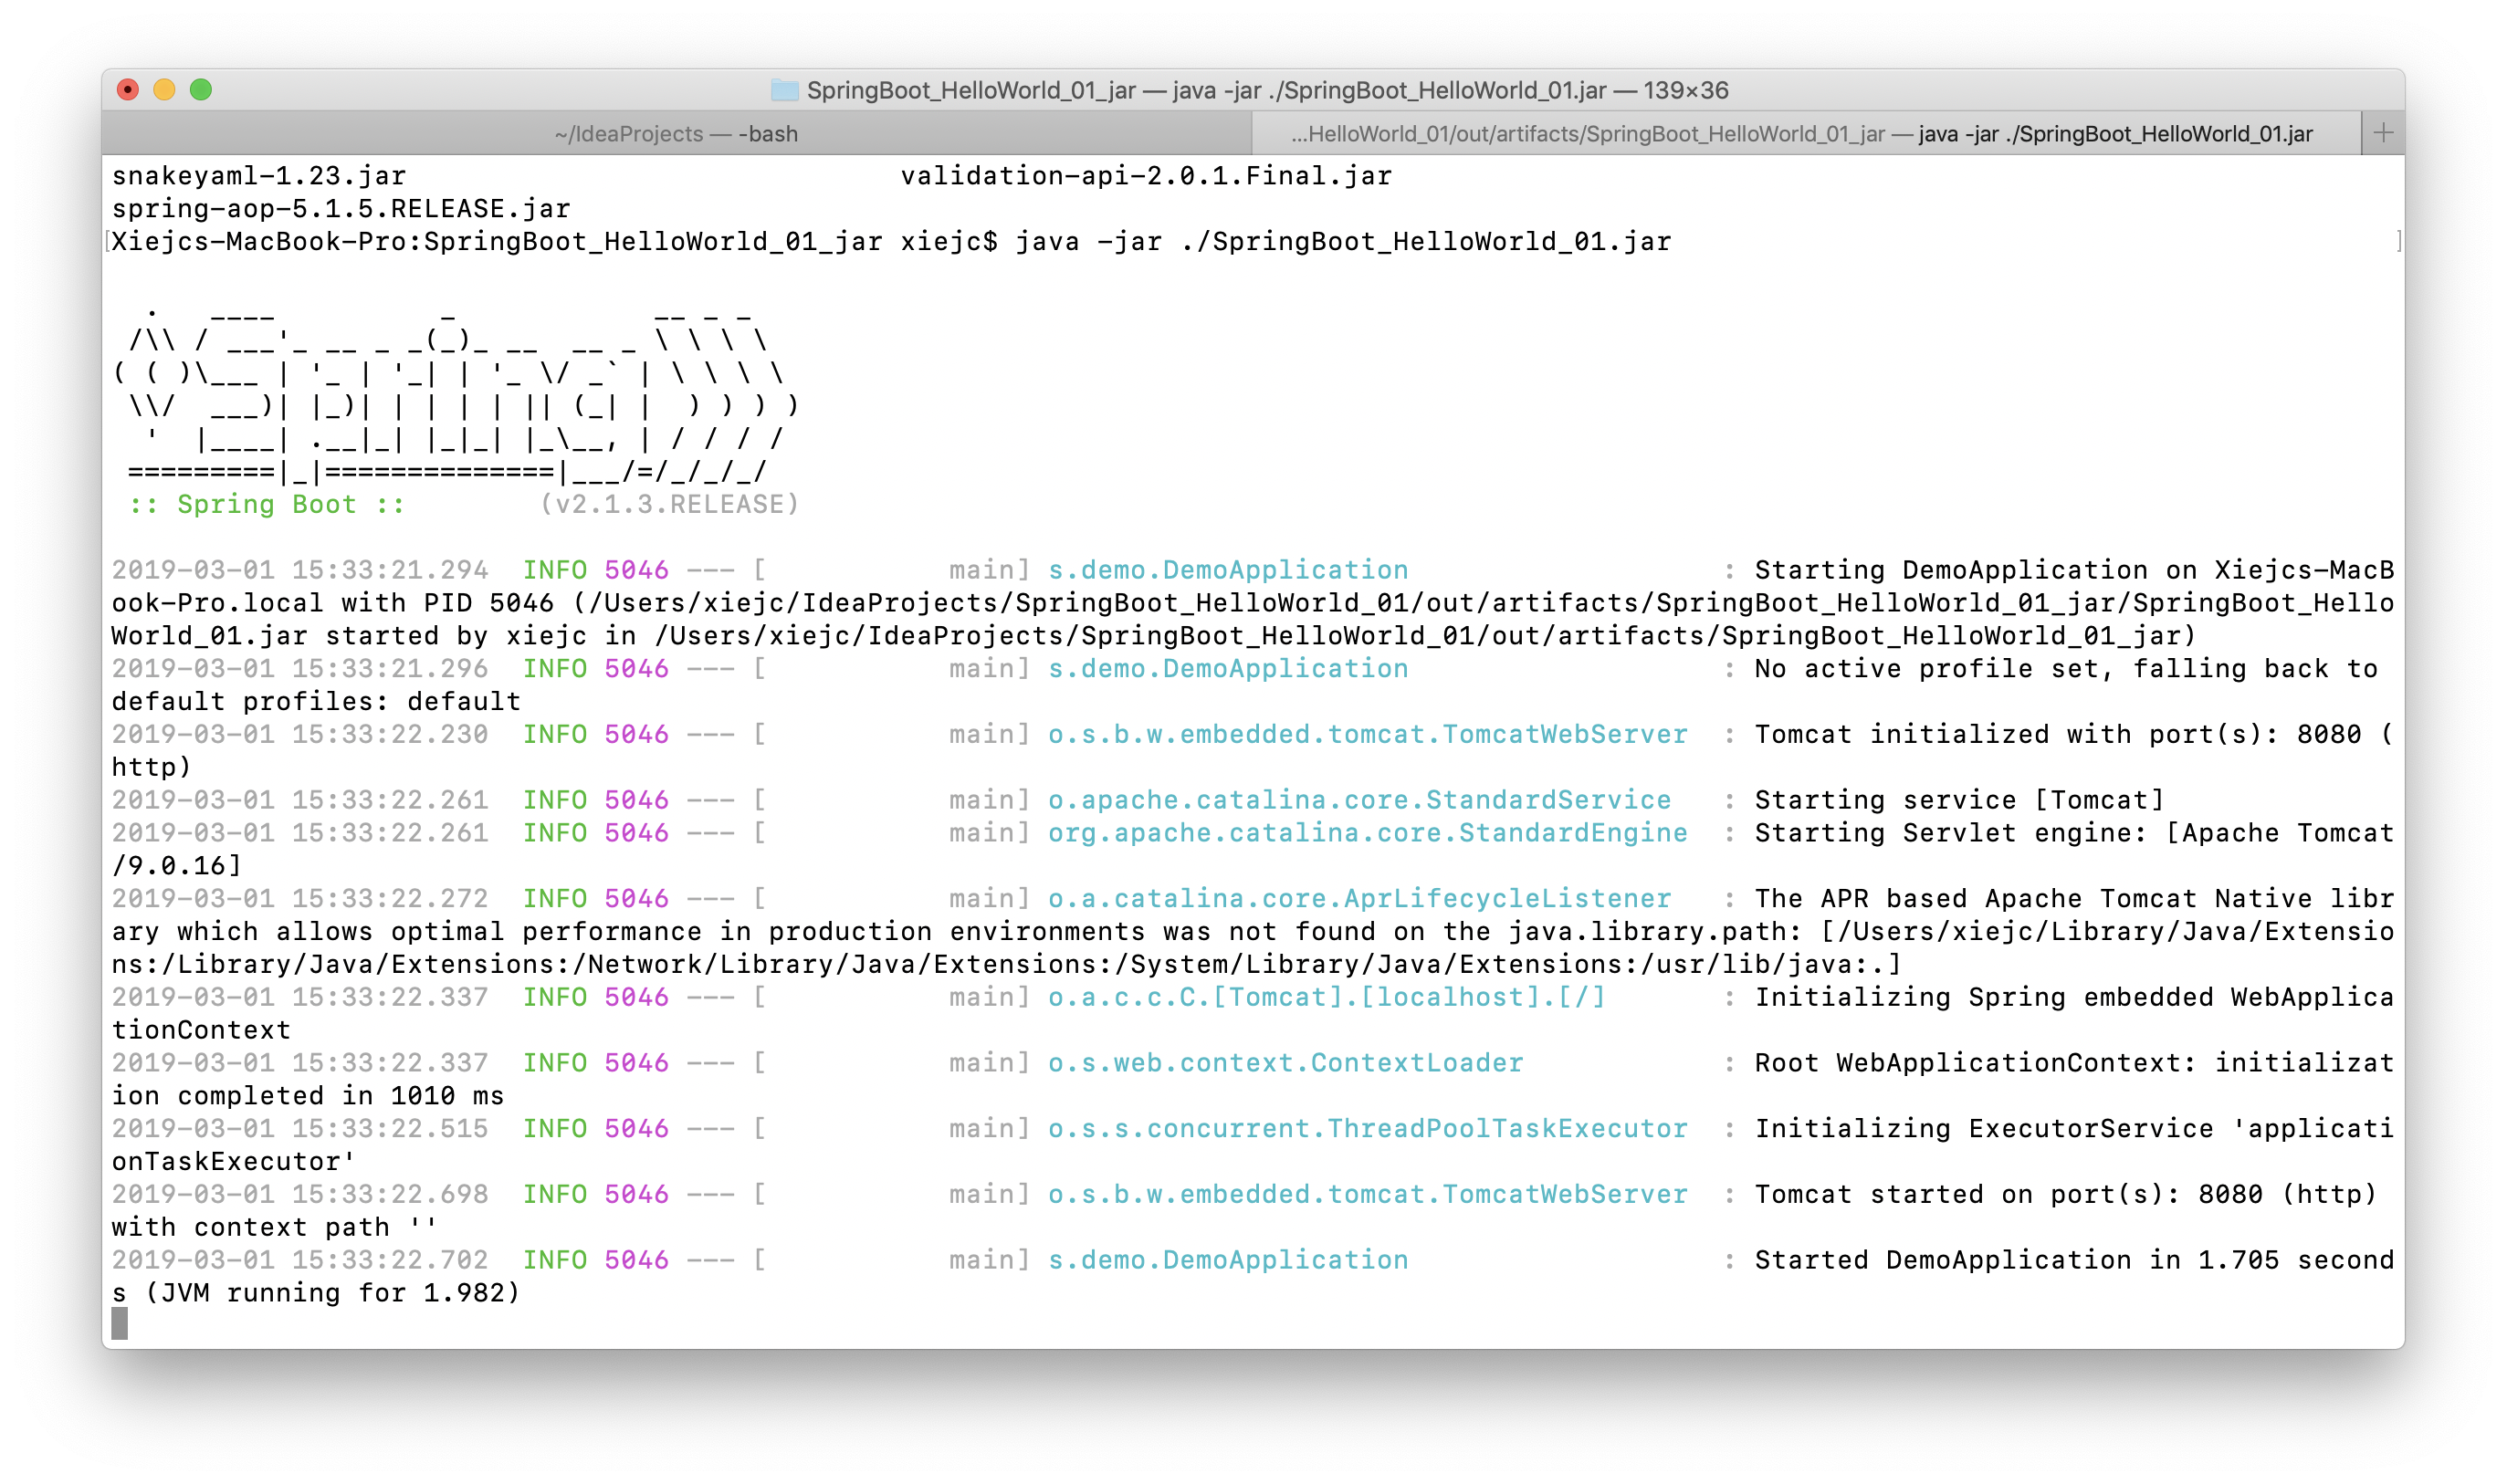The height and width of the screenshot is (1484, 2507).
Task: Click o.s.web.context.ContextLoader logger name
Action: pos(1285,1063)
